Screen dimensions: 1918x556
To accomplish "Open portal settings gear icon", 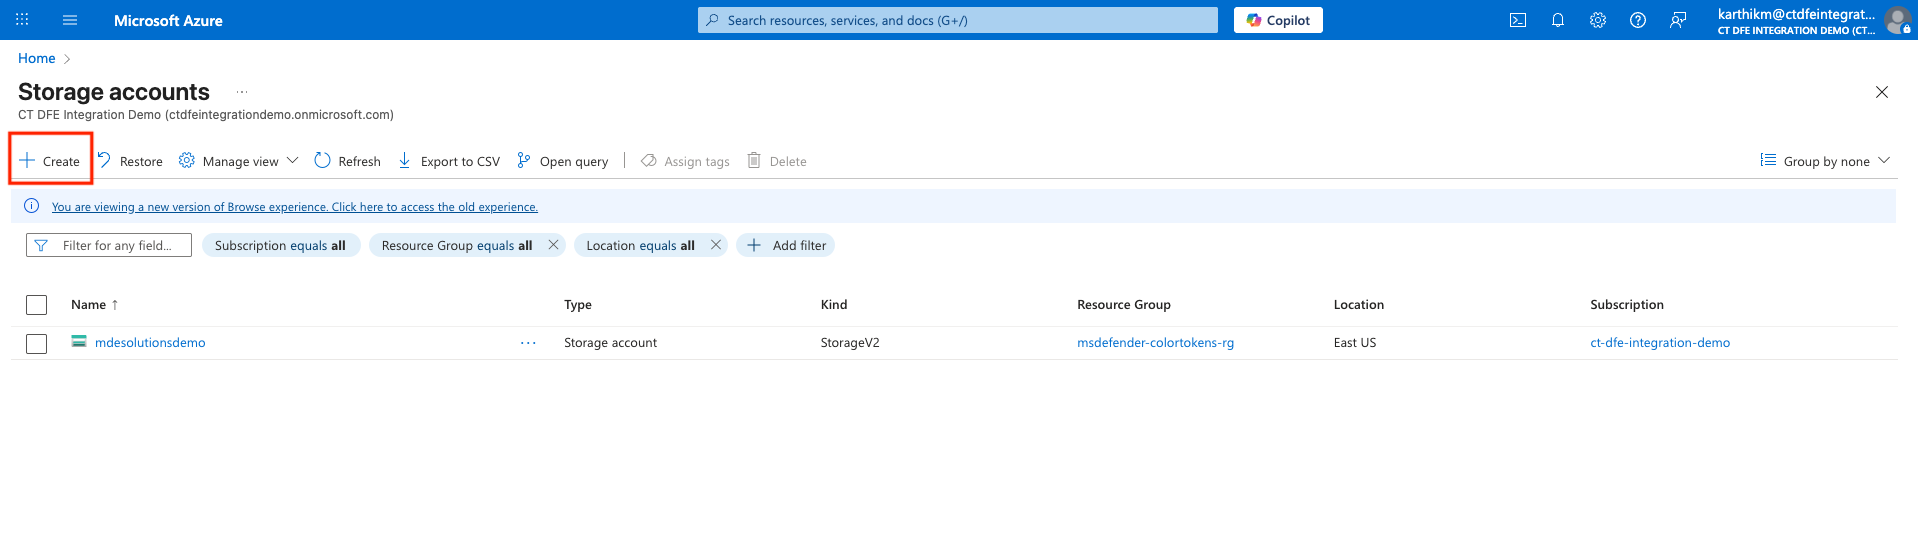I will 1597,20.
